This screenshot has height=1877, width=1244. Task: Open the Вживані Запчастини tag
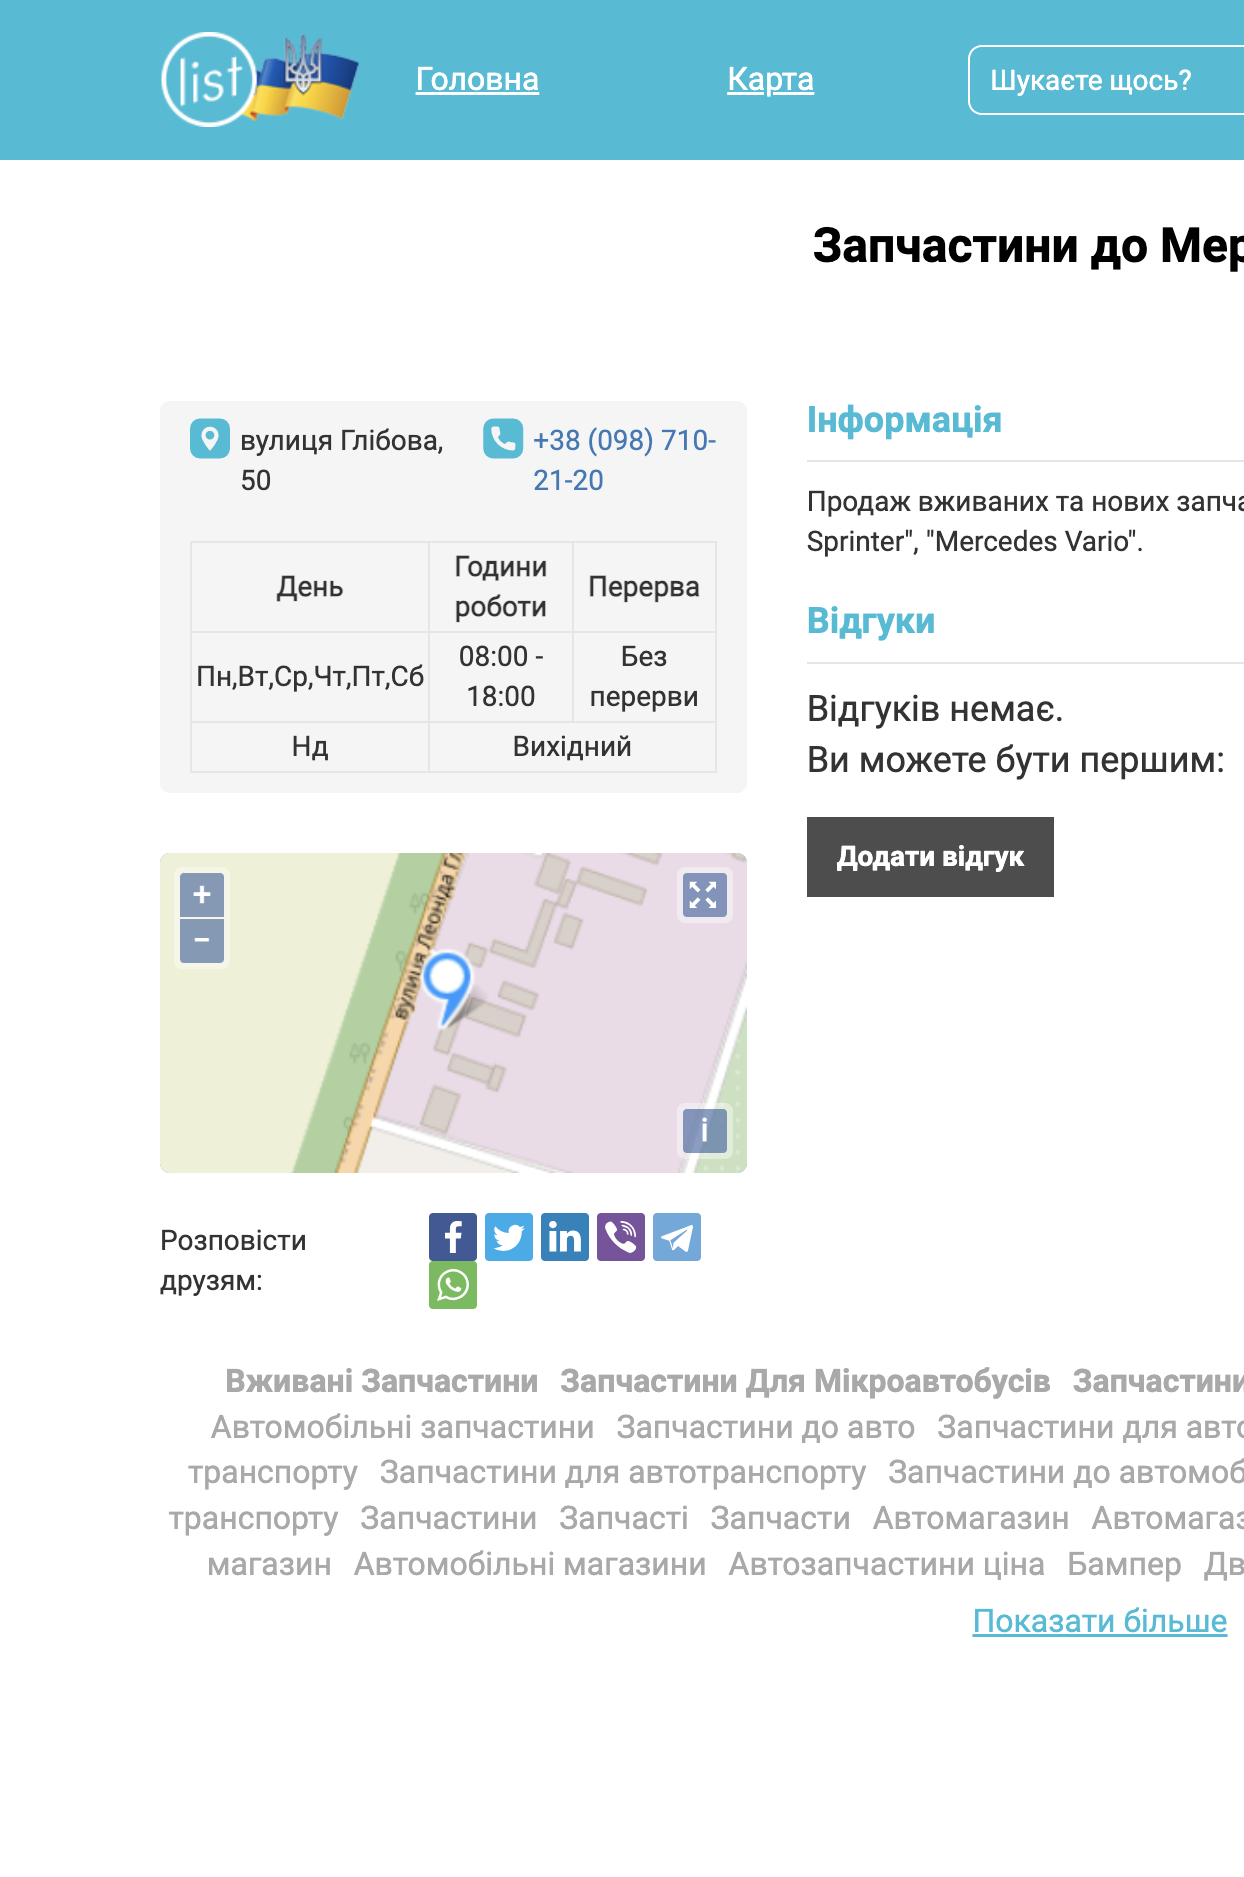pos(381,1381)
